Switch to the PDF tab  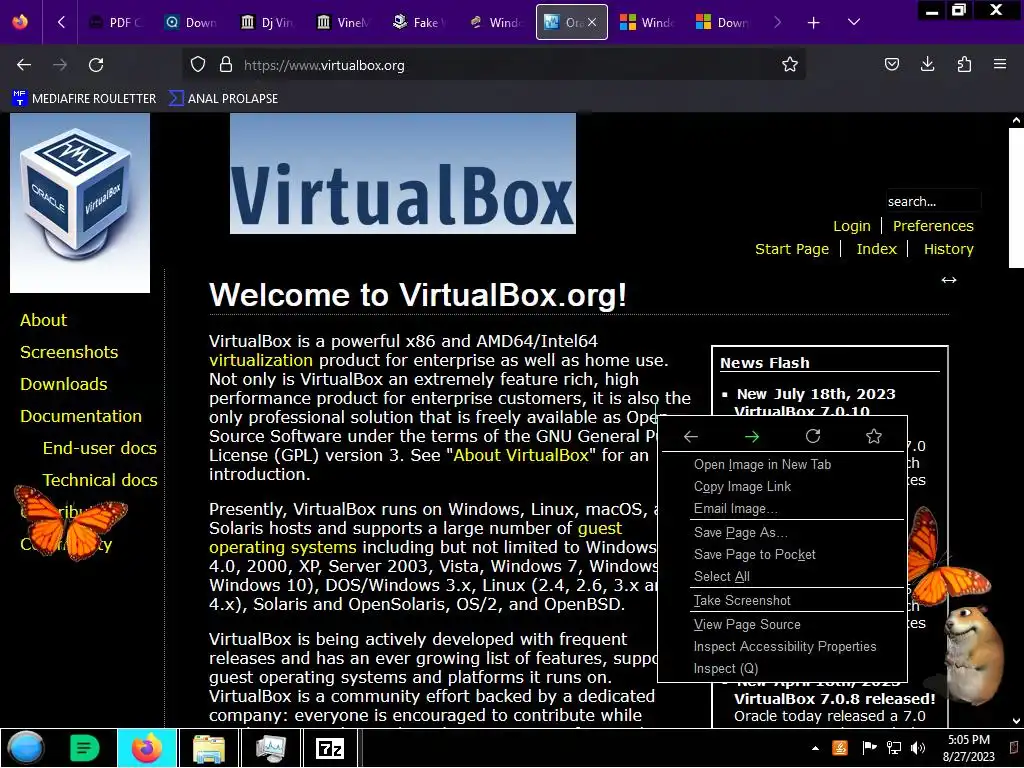coord(115,23)
